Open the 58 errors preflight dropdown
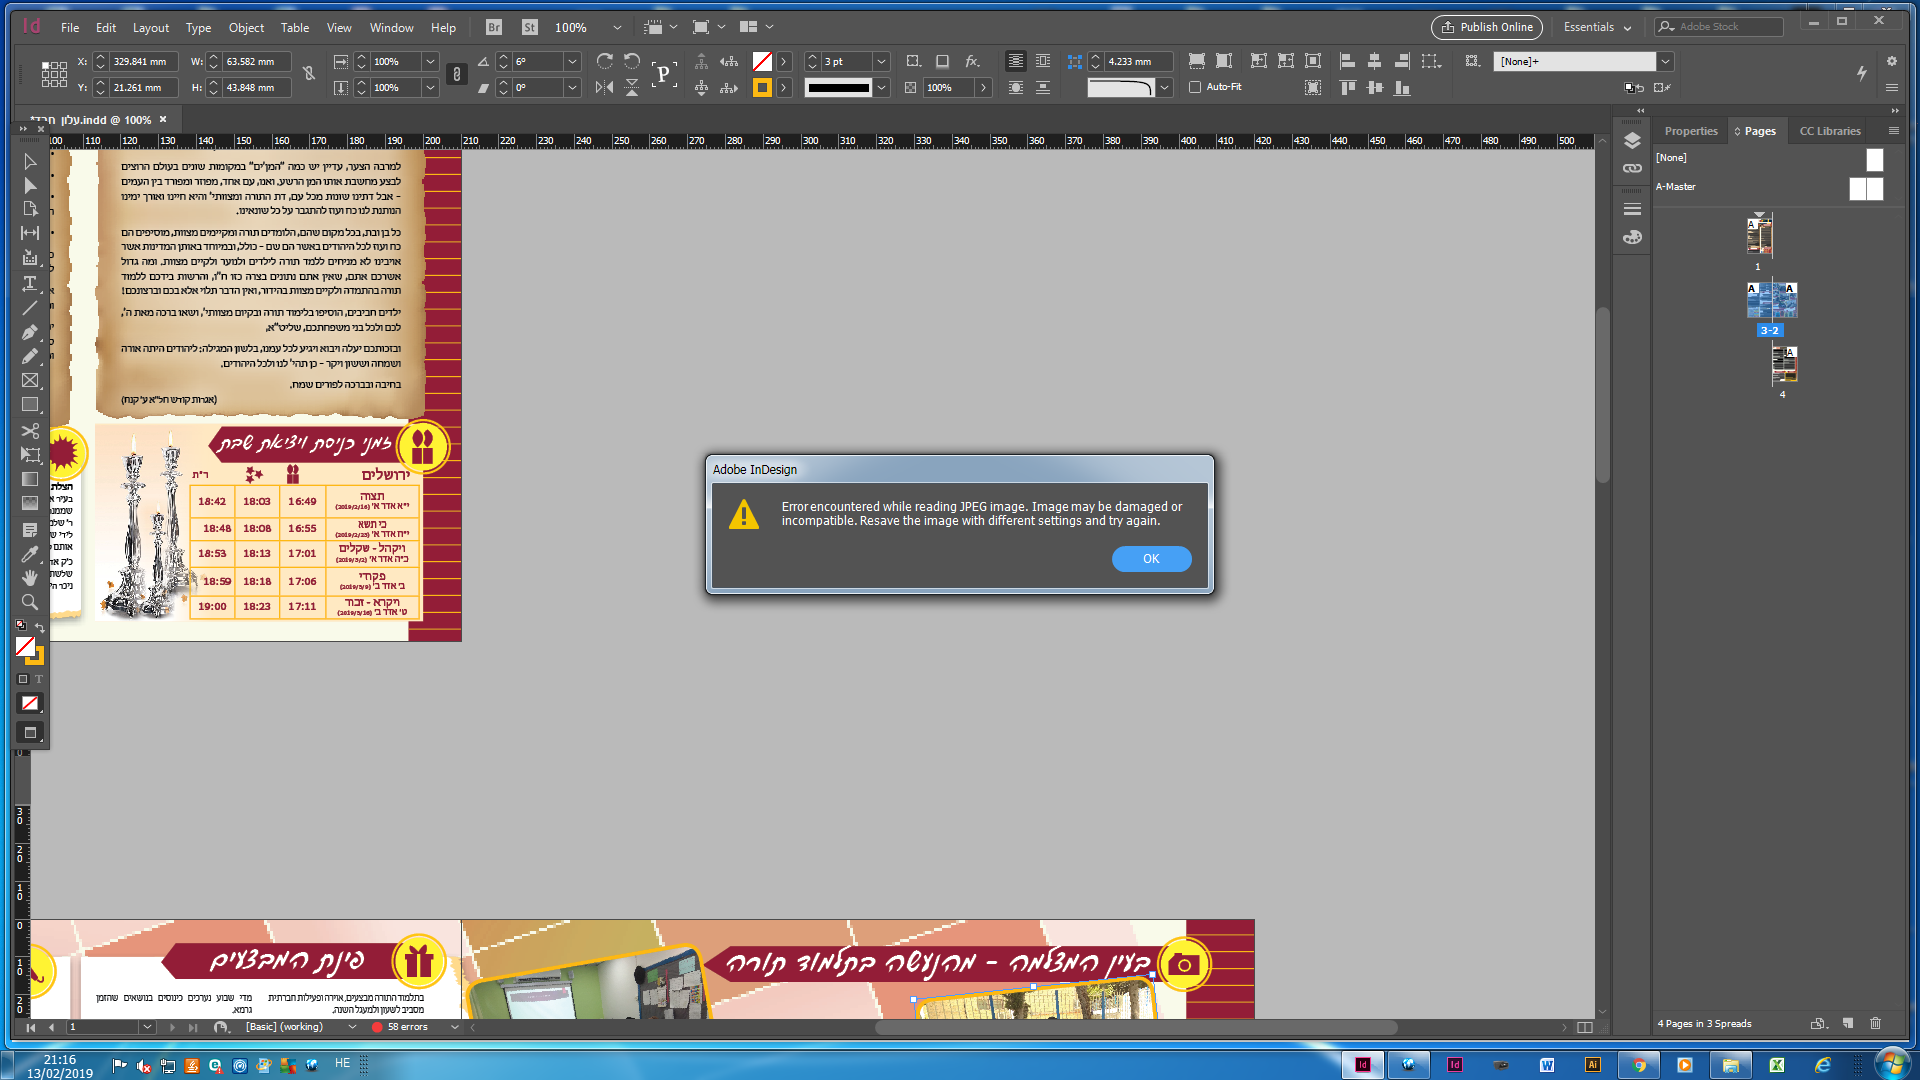This screenshot has width=1920, height=1080. (x=455, y=1027)
